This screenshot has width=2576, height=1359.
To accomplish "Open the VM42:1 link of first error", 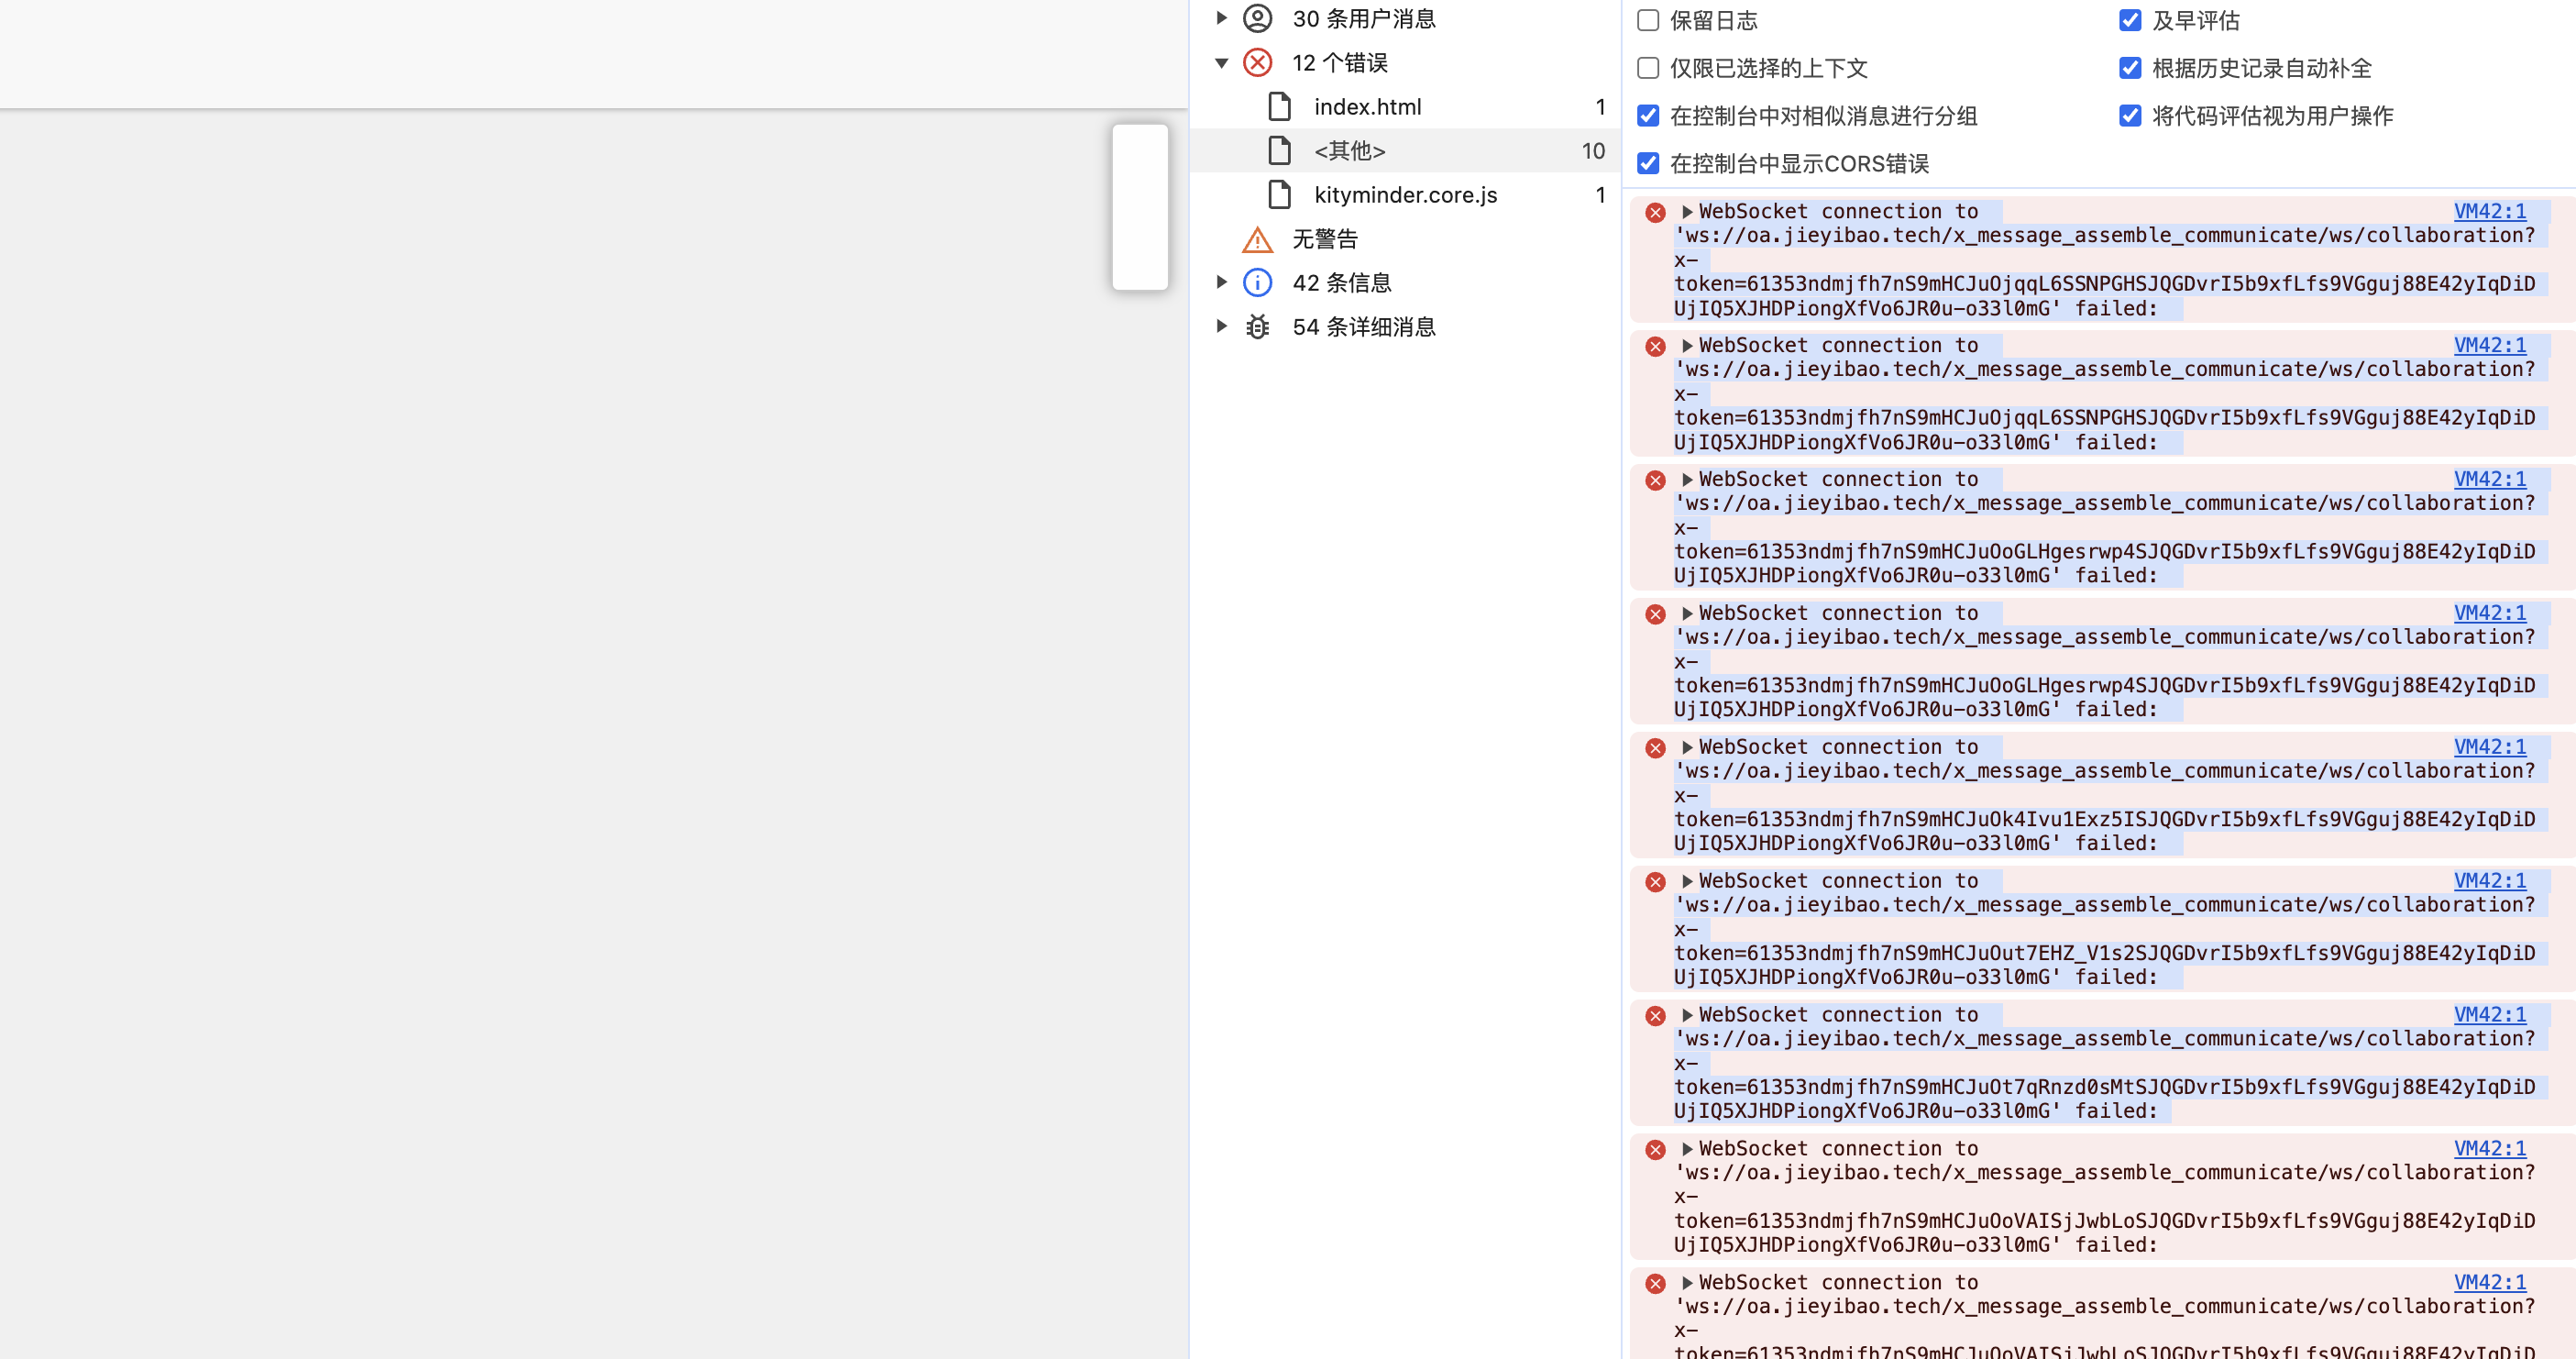I will click(x=2489, y=212).
